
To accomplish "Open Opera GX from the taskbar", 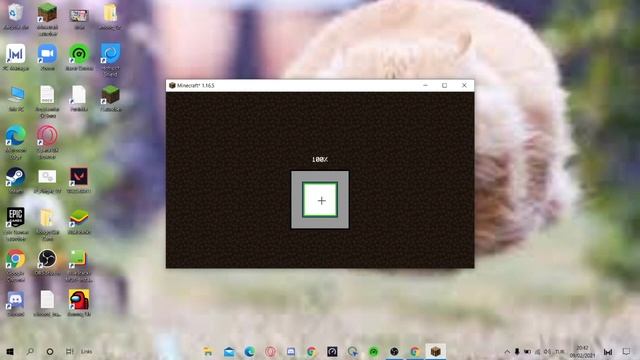I will (x=270, y=351).
